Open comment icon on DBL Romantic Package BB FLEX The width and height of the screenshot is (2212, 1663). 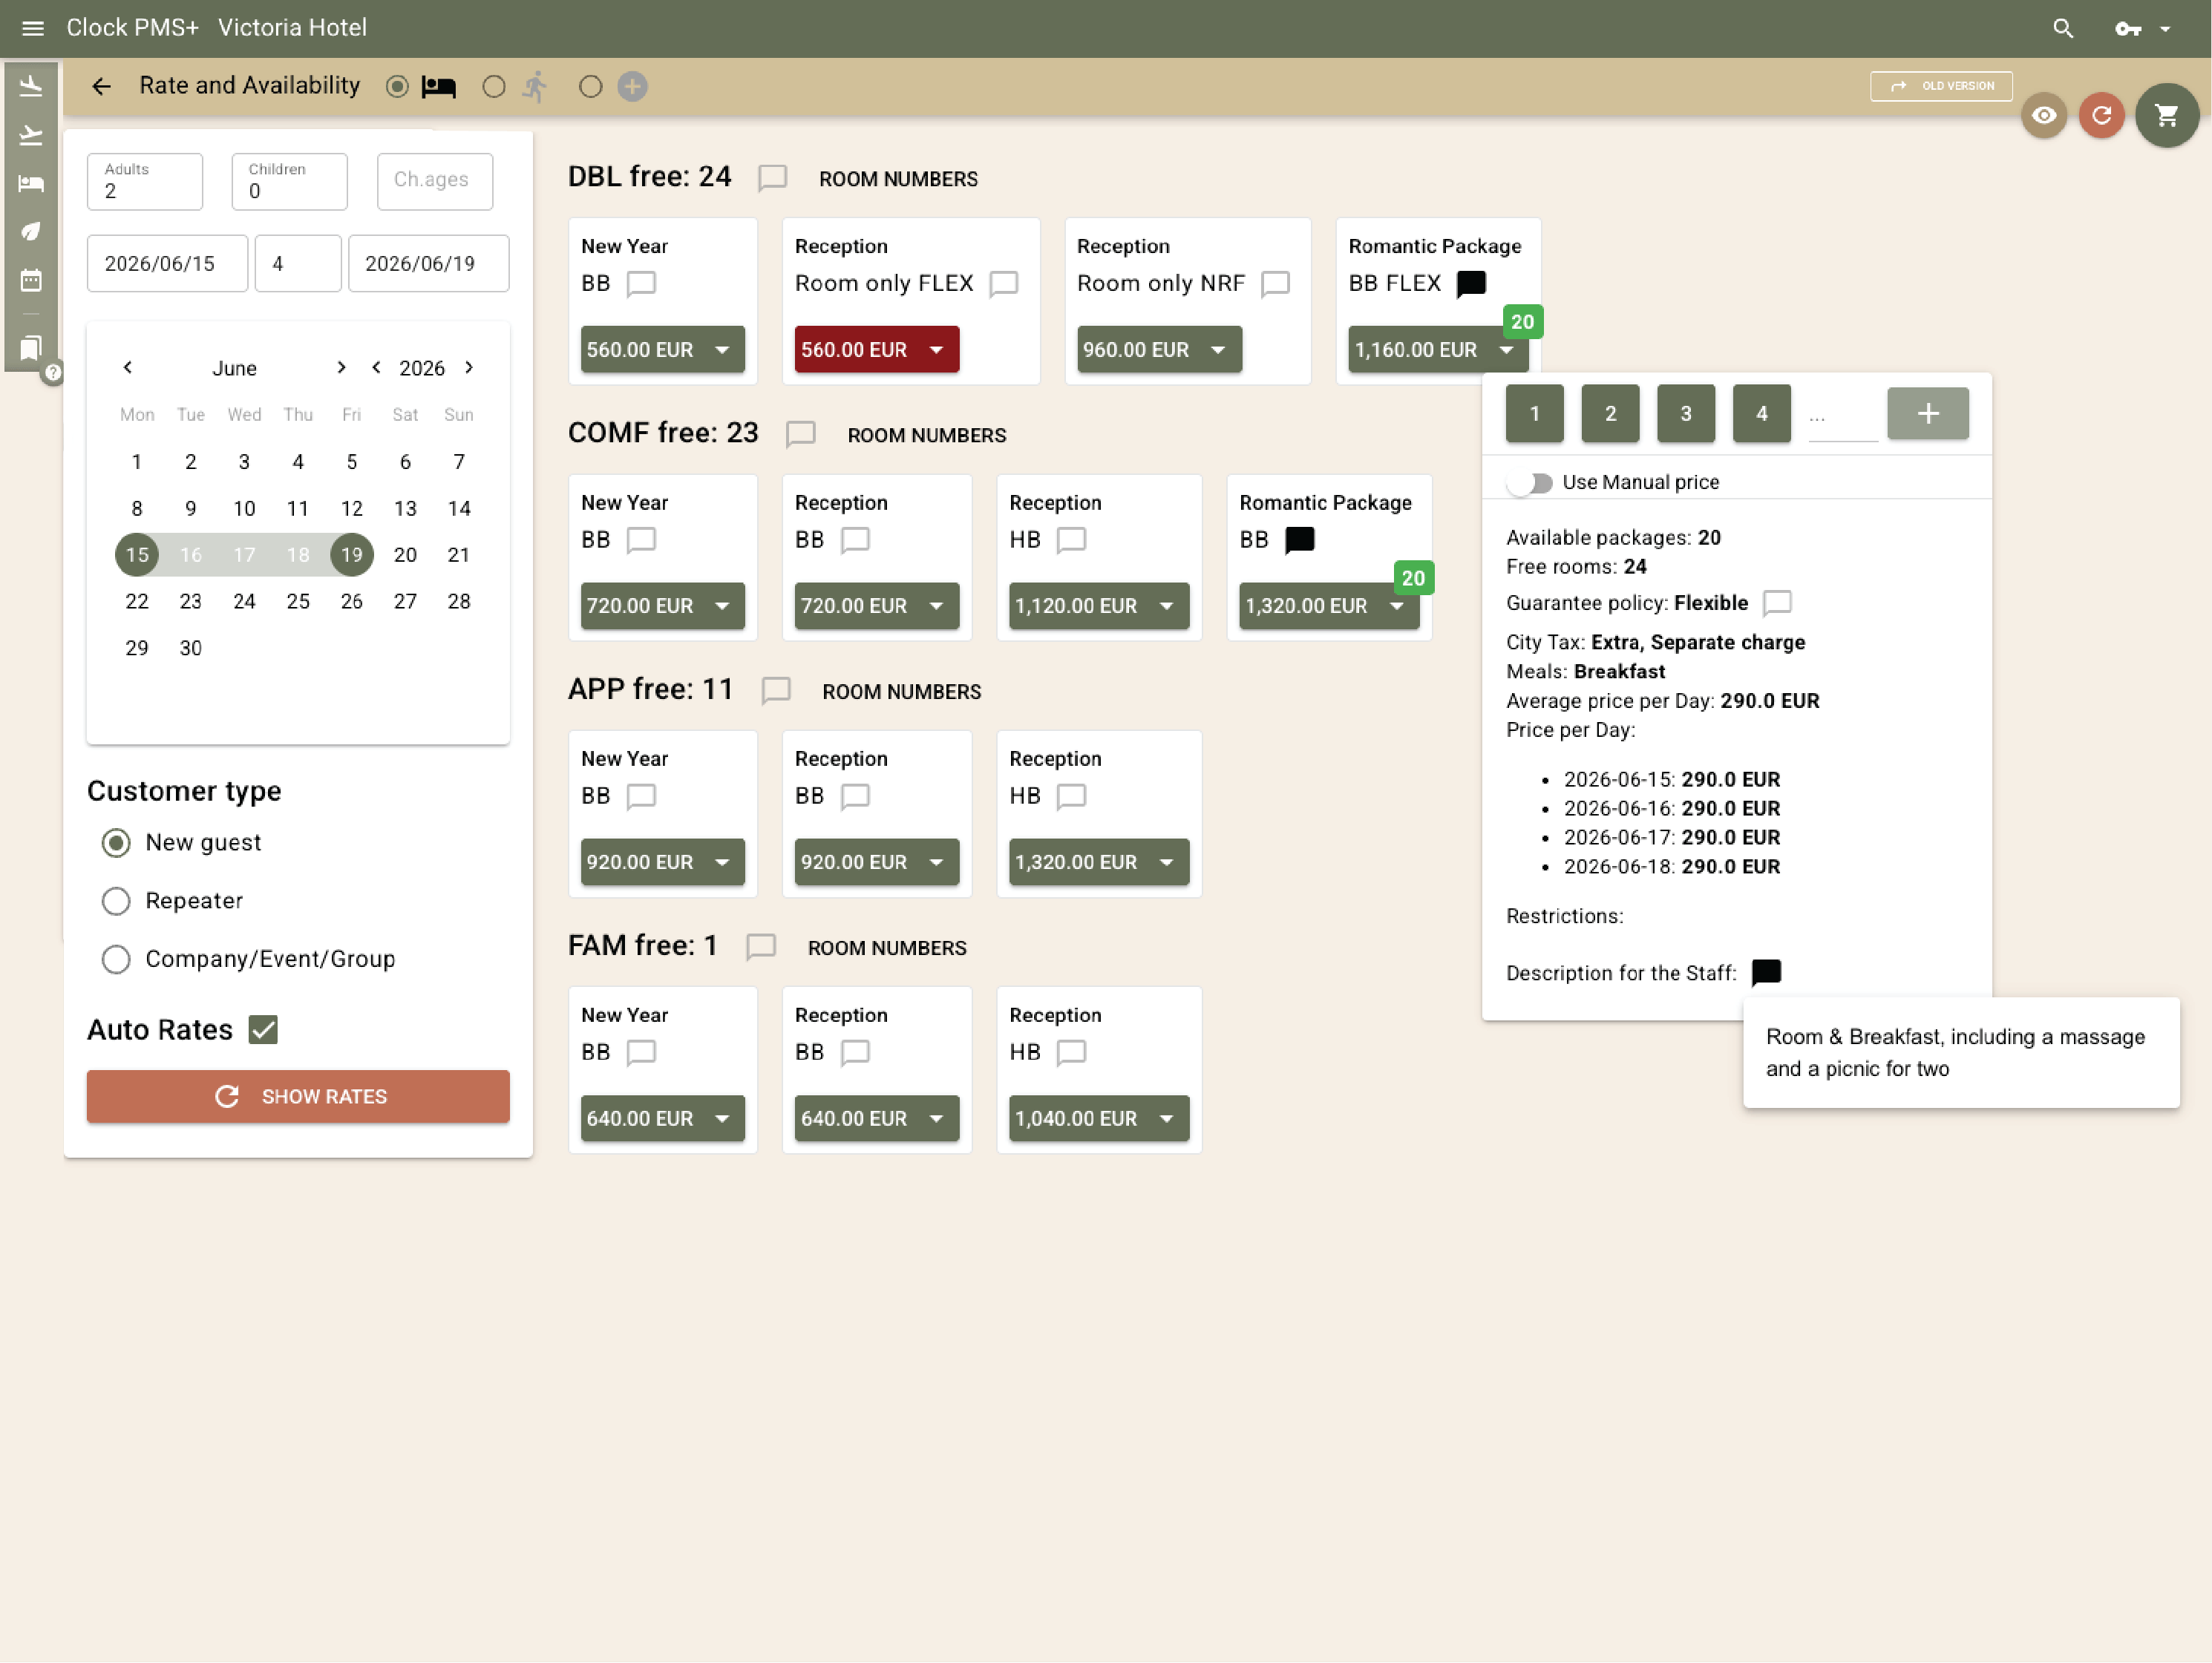1470,284
